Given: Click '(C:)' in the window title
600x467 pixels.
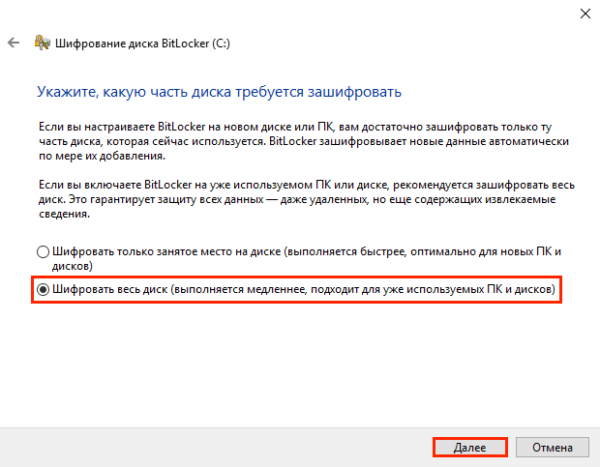Looking at the screenshot, I should 216,43.
